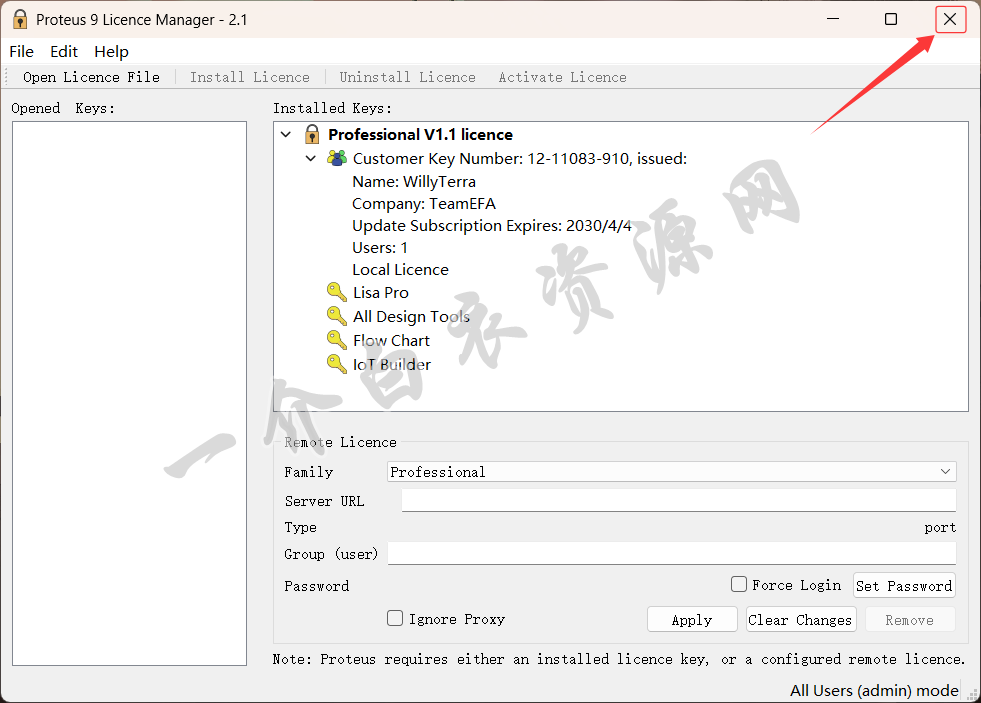Click Activate Licence in the toolbar
The width and height of the screenshot is (981, 703).
click(x=562, y=77)
